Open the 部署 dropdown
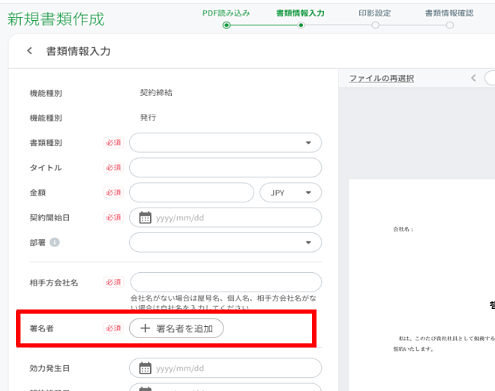This screenshot has height=391, width=495. 225,242
